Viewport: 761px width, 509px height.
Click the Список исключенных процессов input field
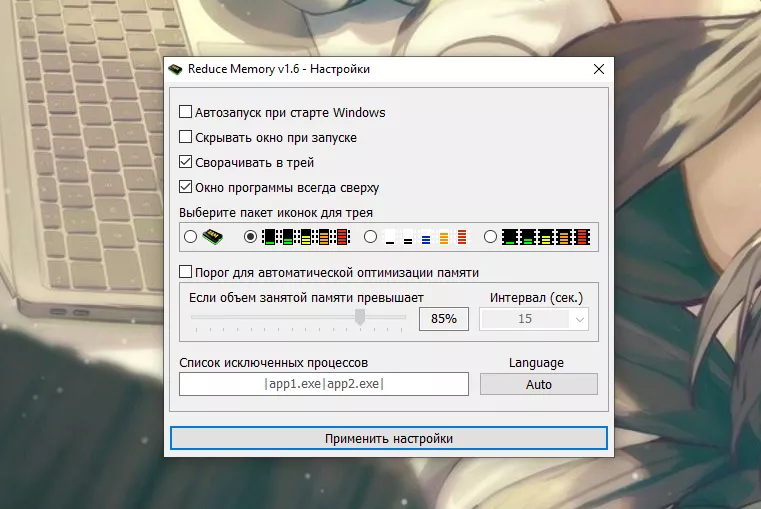tap(324, 384)
